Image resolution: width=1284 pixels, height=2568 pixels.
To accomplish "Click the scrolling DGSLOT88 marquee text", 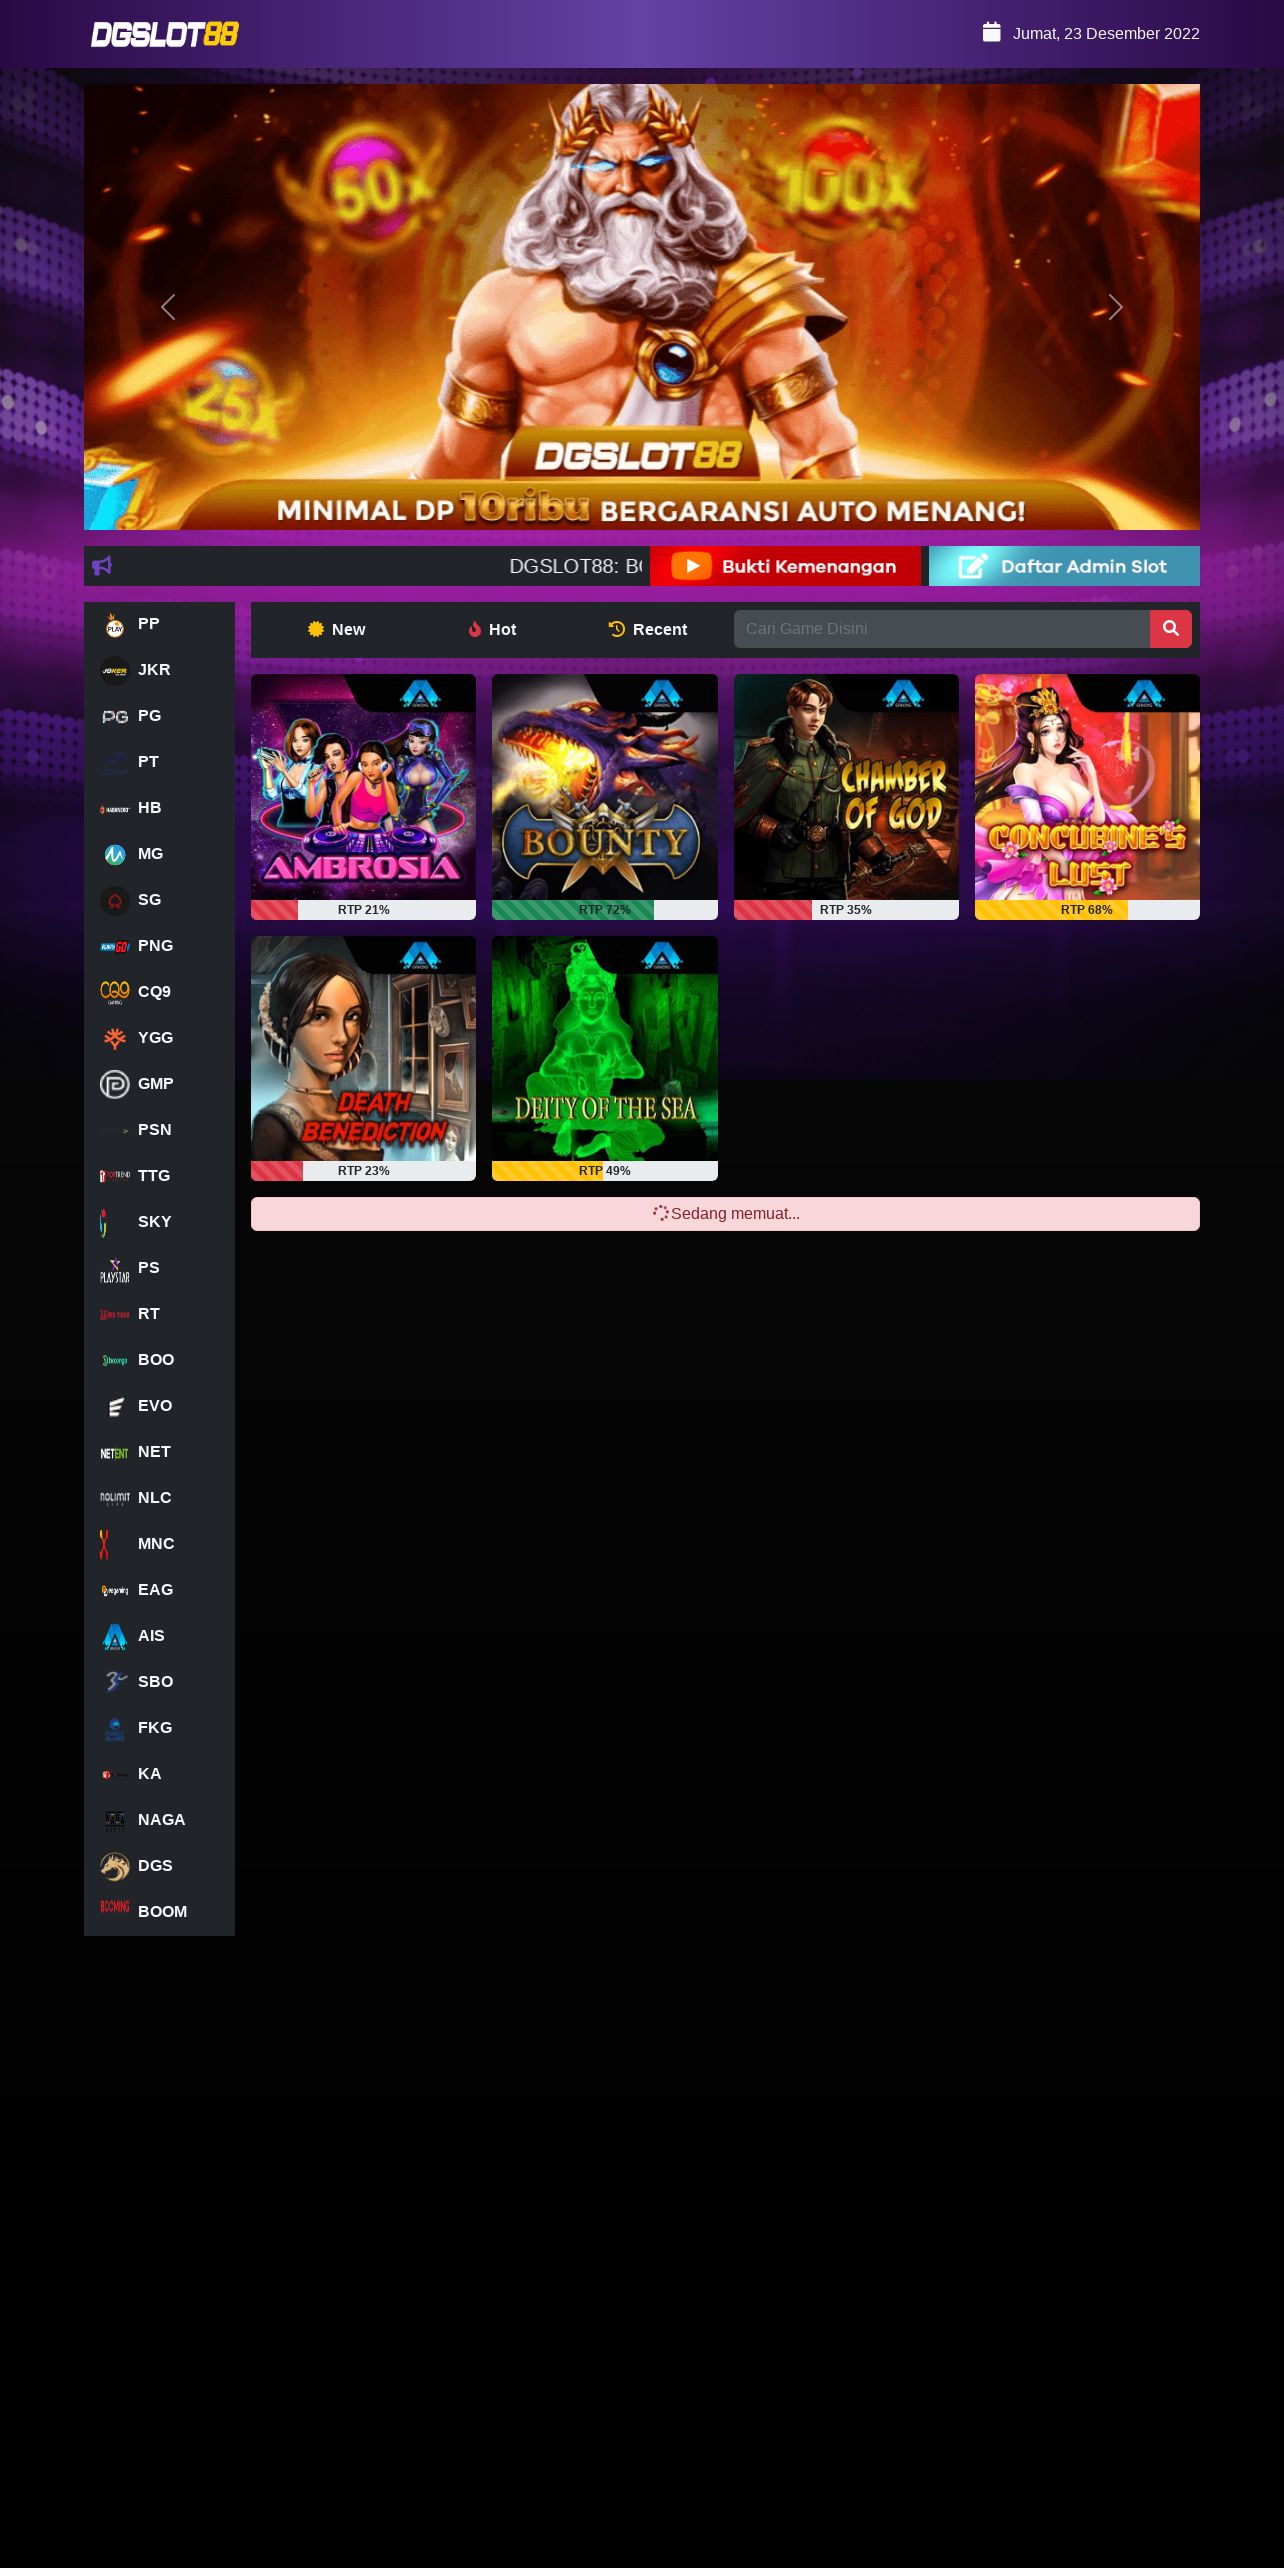I will (575, 566).
